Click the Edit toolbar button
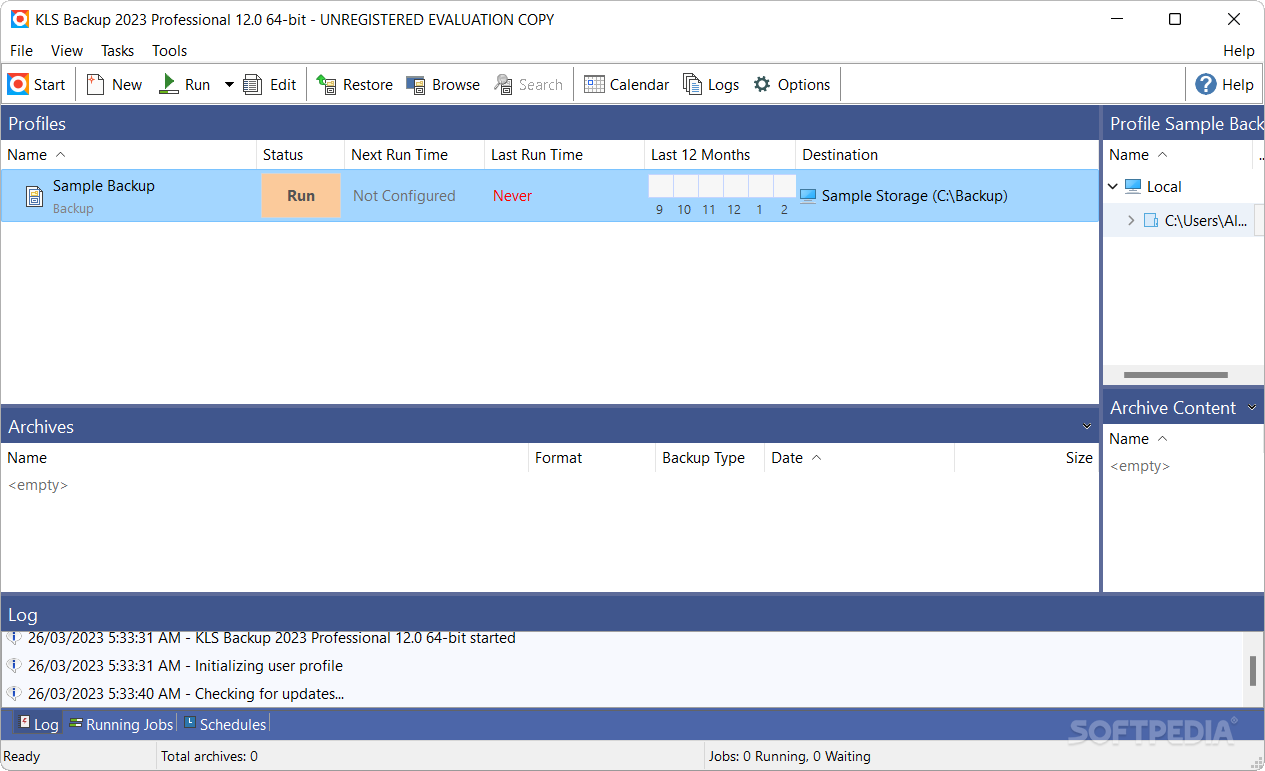Screen dimensions: 1265x771 click(271, 85)
